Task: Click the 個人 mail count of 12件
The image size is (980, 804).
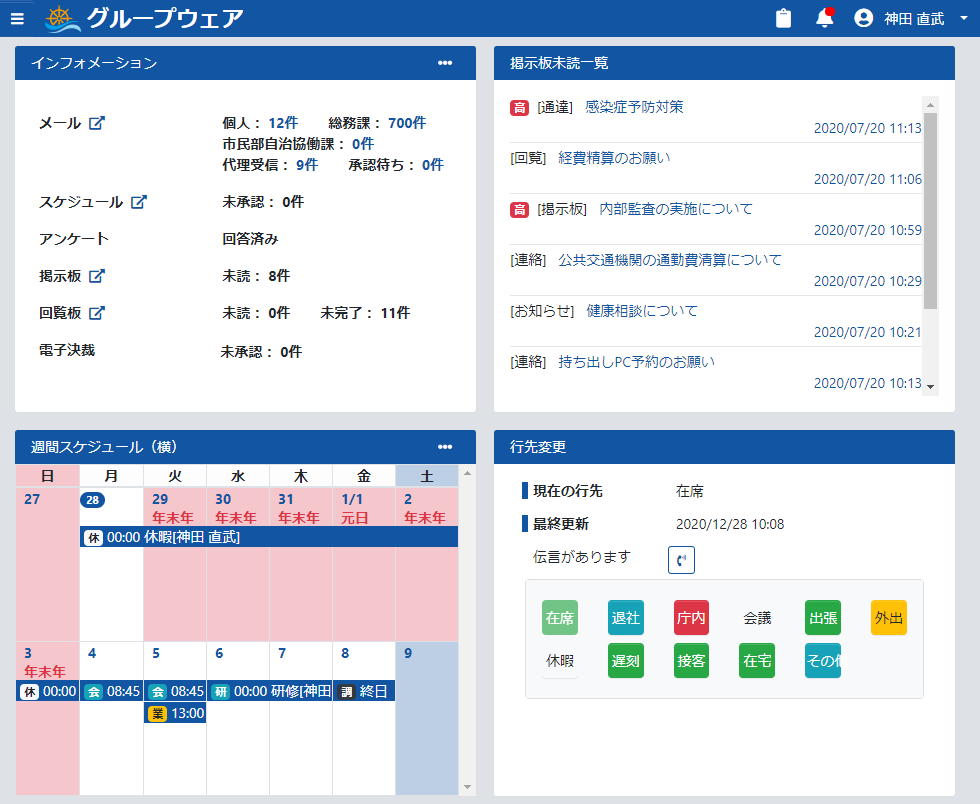Action: [283, 123]
